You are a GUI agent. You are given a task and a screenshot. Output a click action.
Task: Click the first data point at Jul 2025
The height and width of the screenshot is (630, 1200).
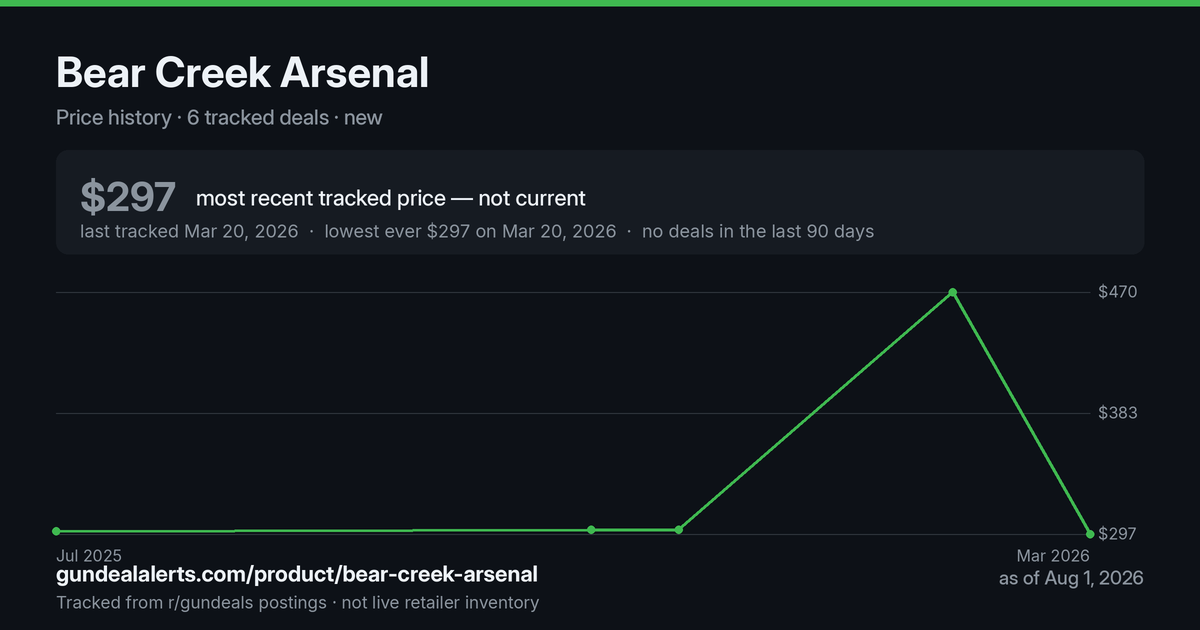coord(56,531)
